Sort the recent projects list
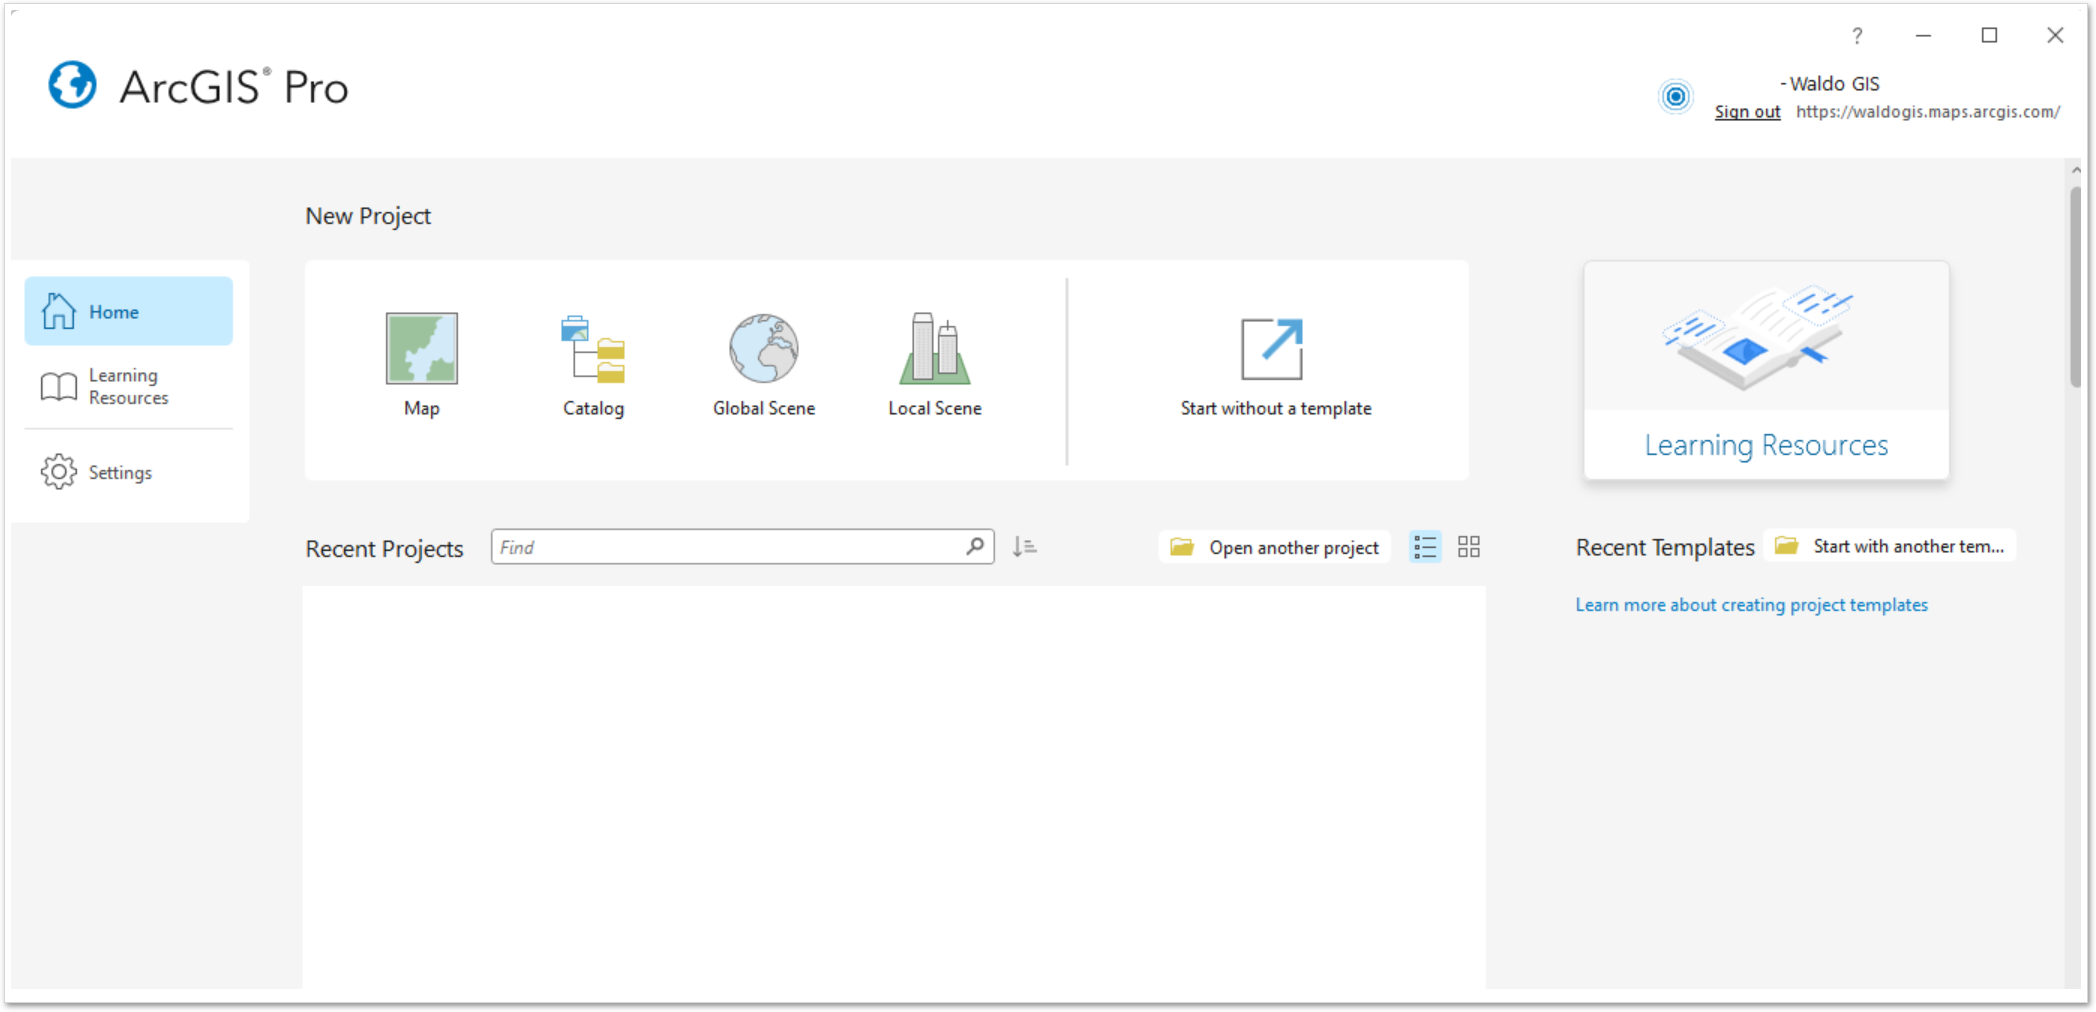2096x1012 pixels. pyautogui.click(x=1024, y=546)
